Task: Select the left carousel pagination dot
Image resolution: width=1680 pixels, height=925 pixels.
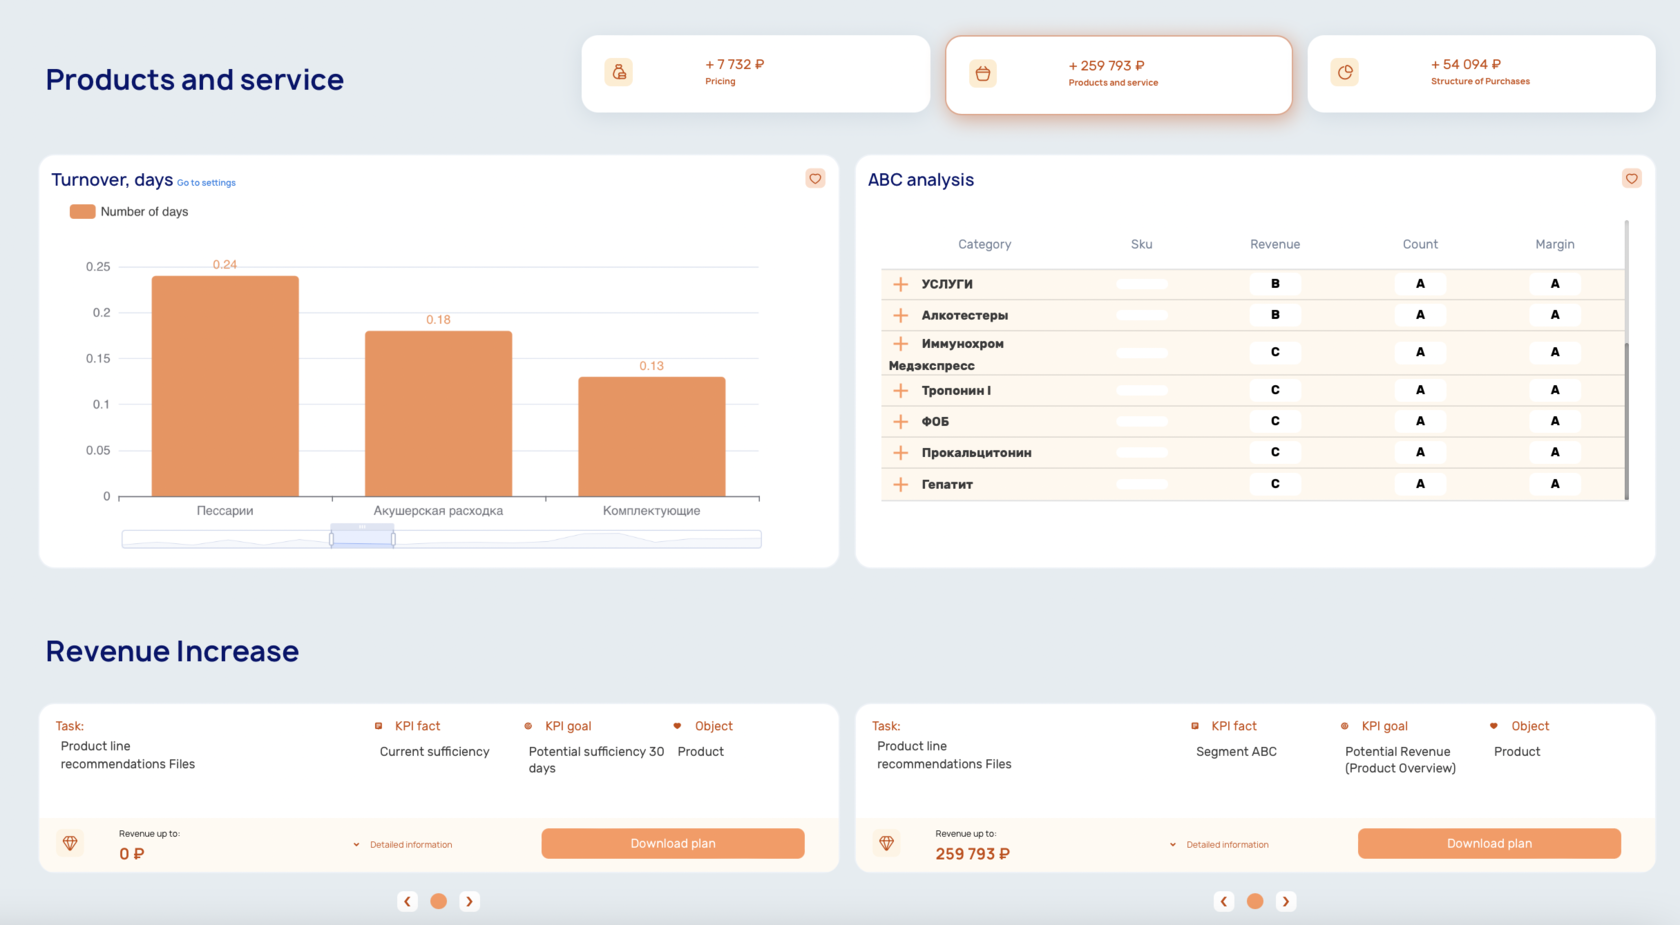Action: click(x=438, y=901)
